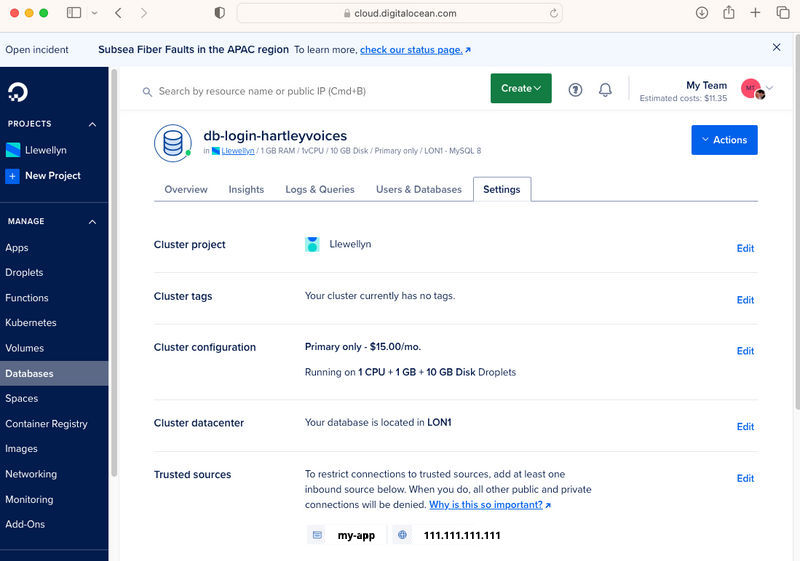
Task: Select the Settings tab
Action: tap(502, 189)
